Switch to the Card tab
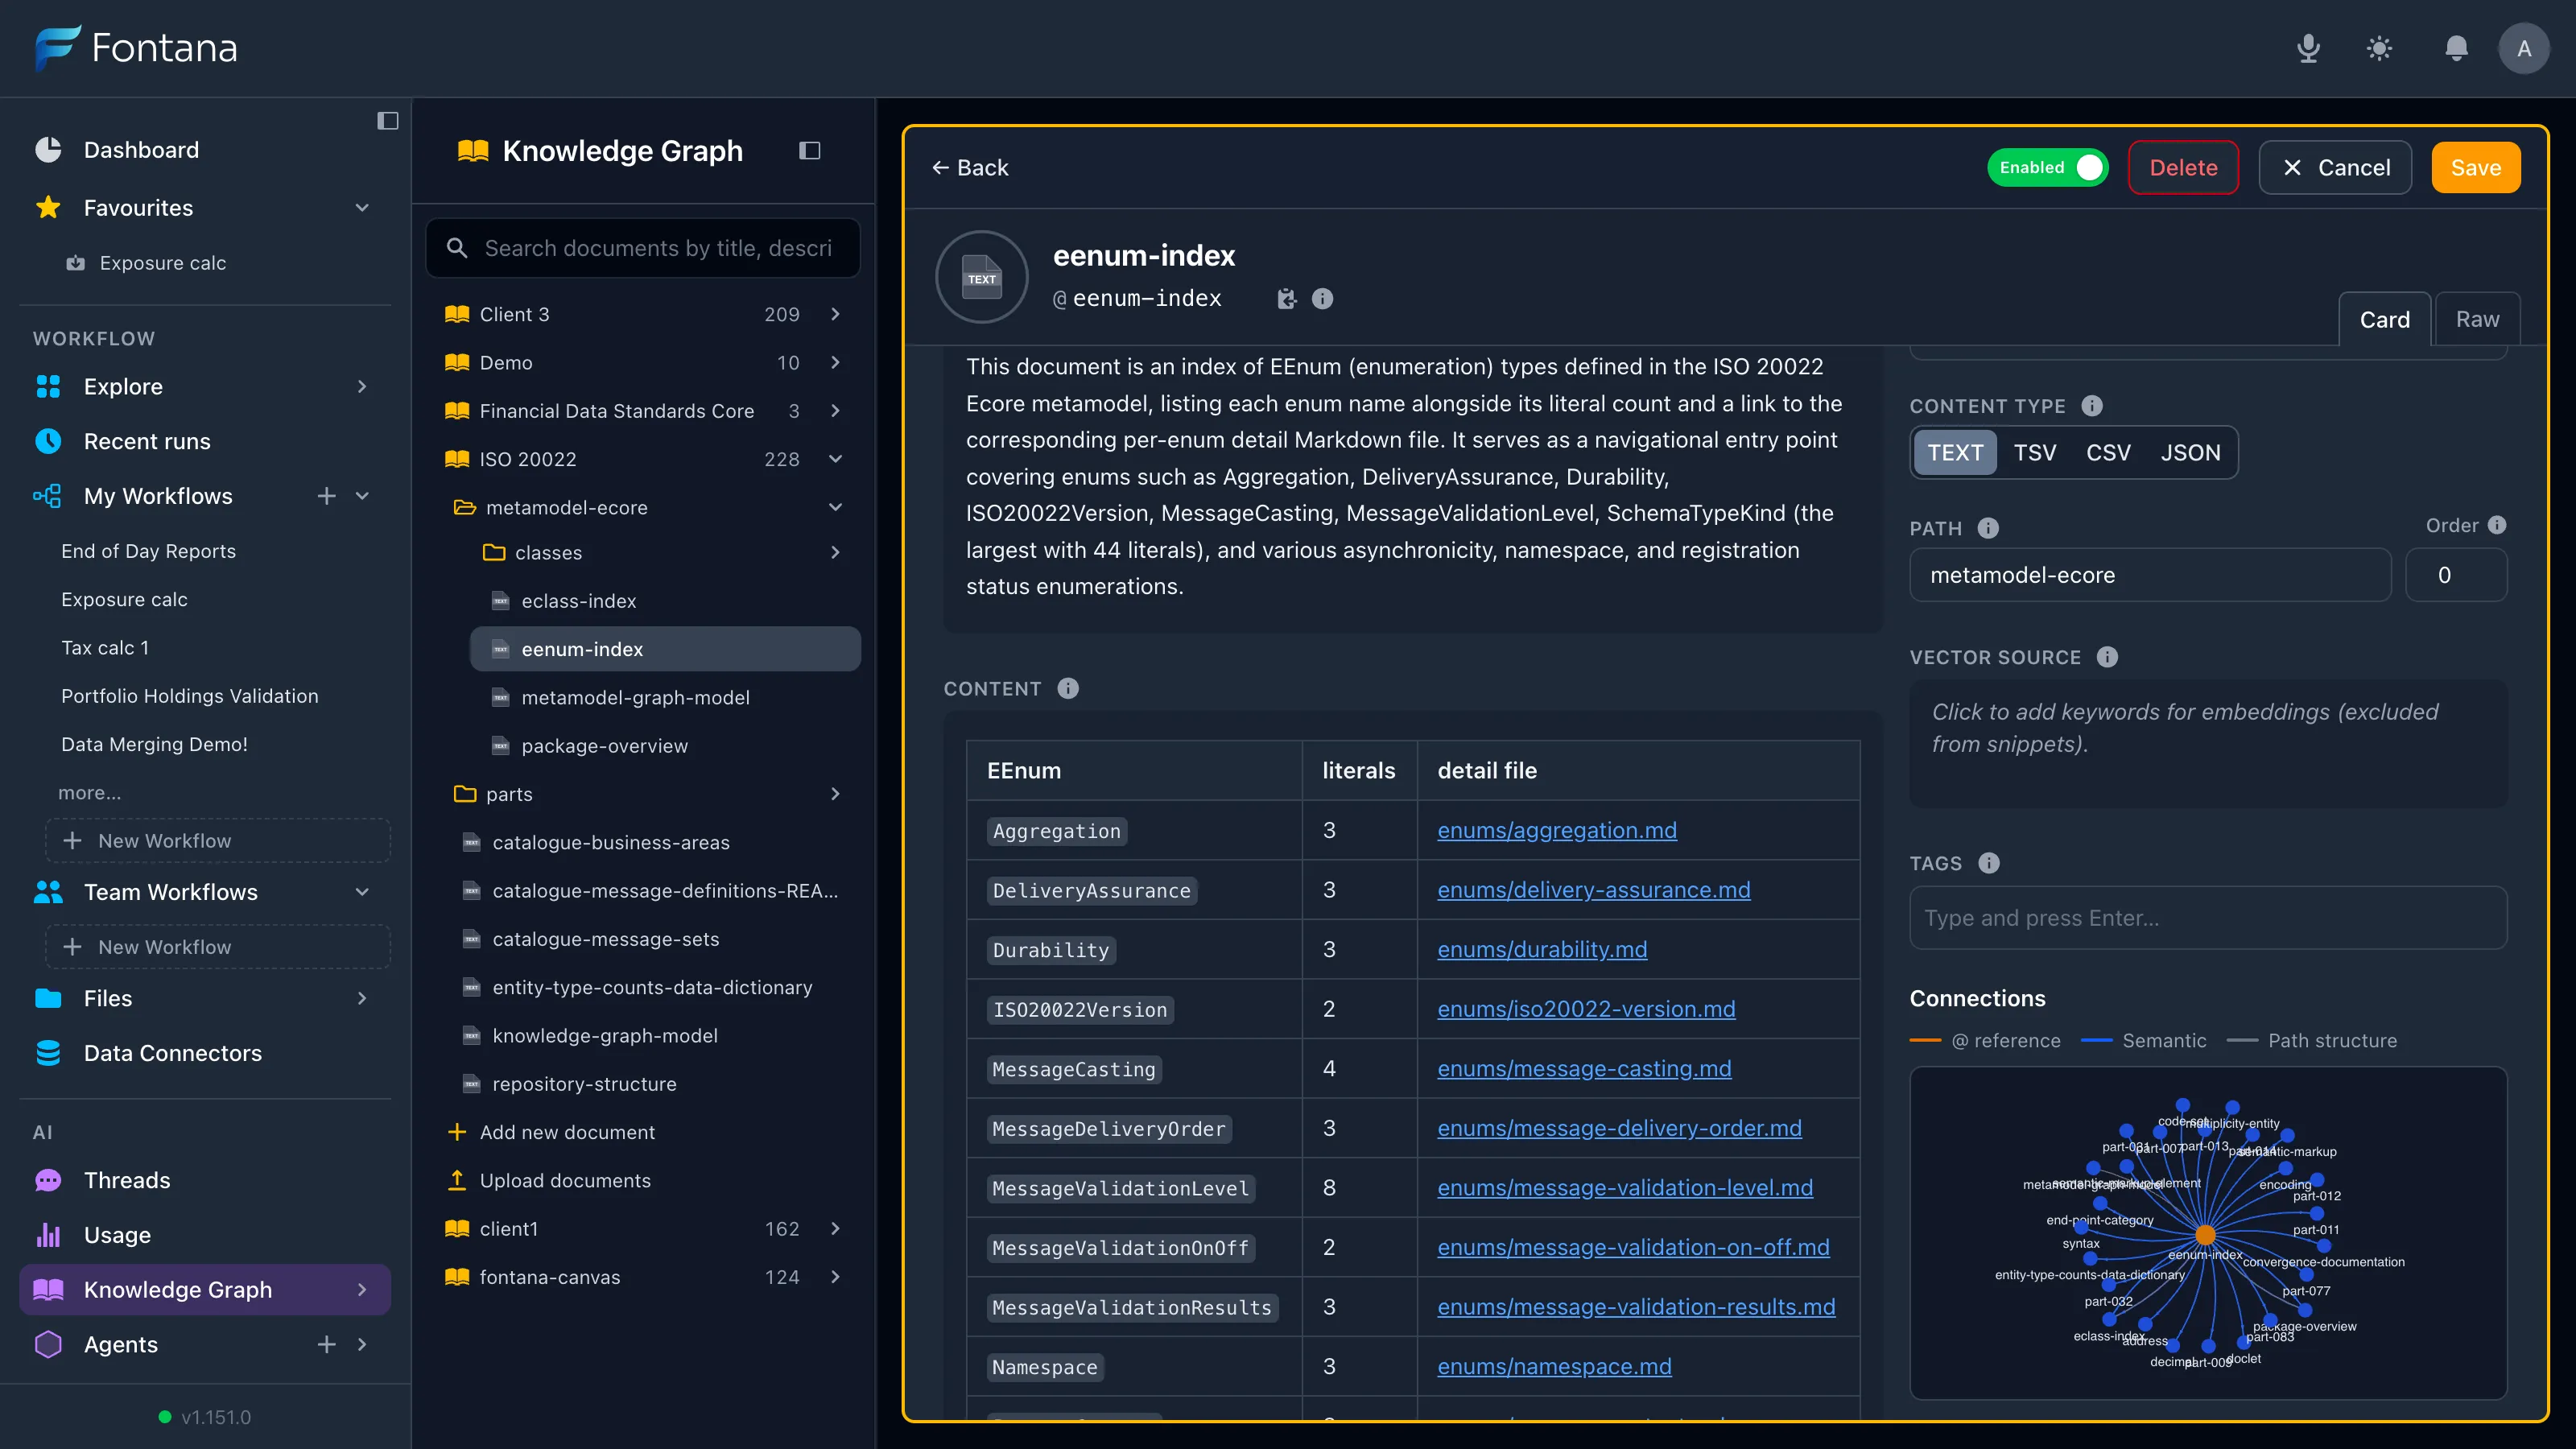 tap(2384, 319)
